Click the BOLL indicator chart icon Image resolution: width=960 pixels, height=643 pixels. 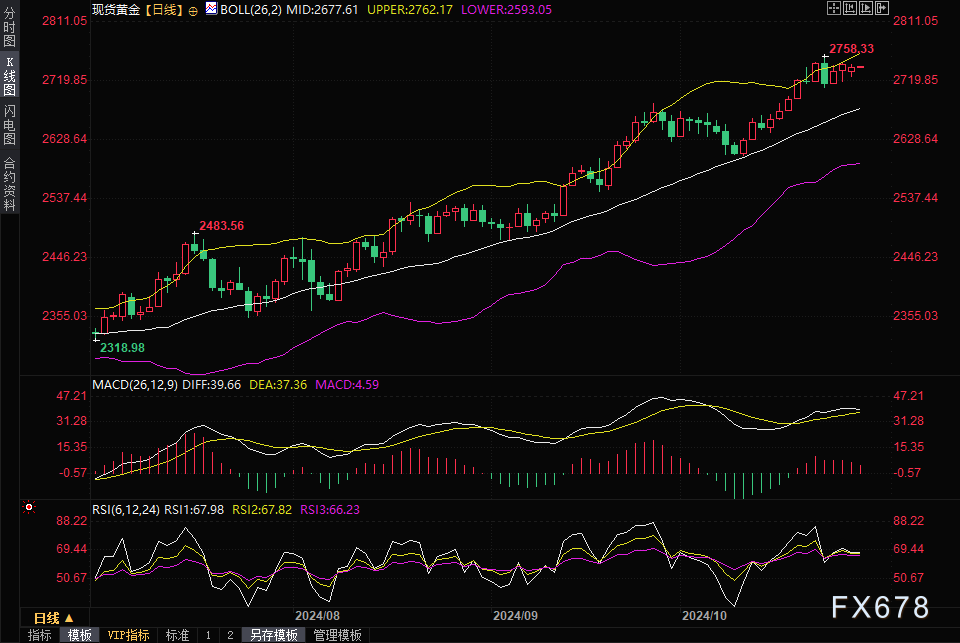(211, 8)
